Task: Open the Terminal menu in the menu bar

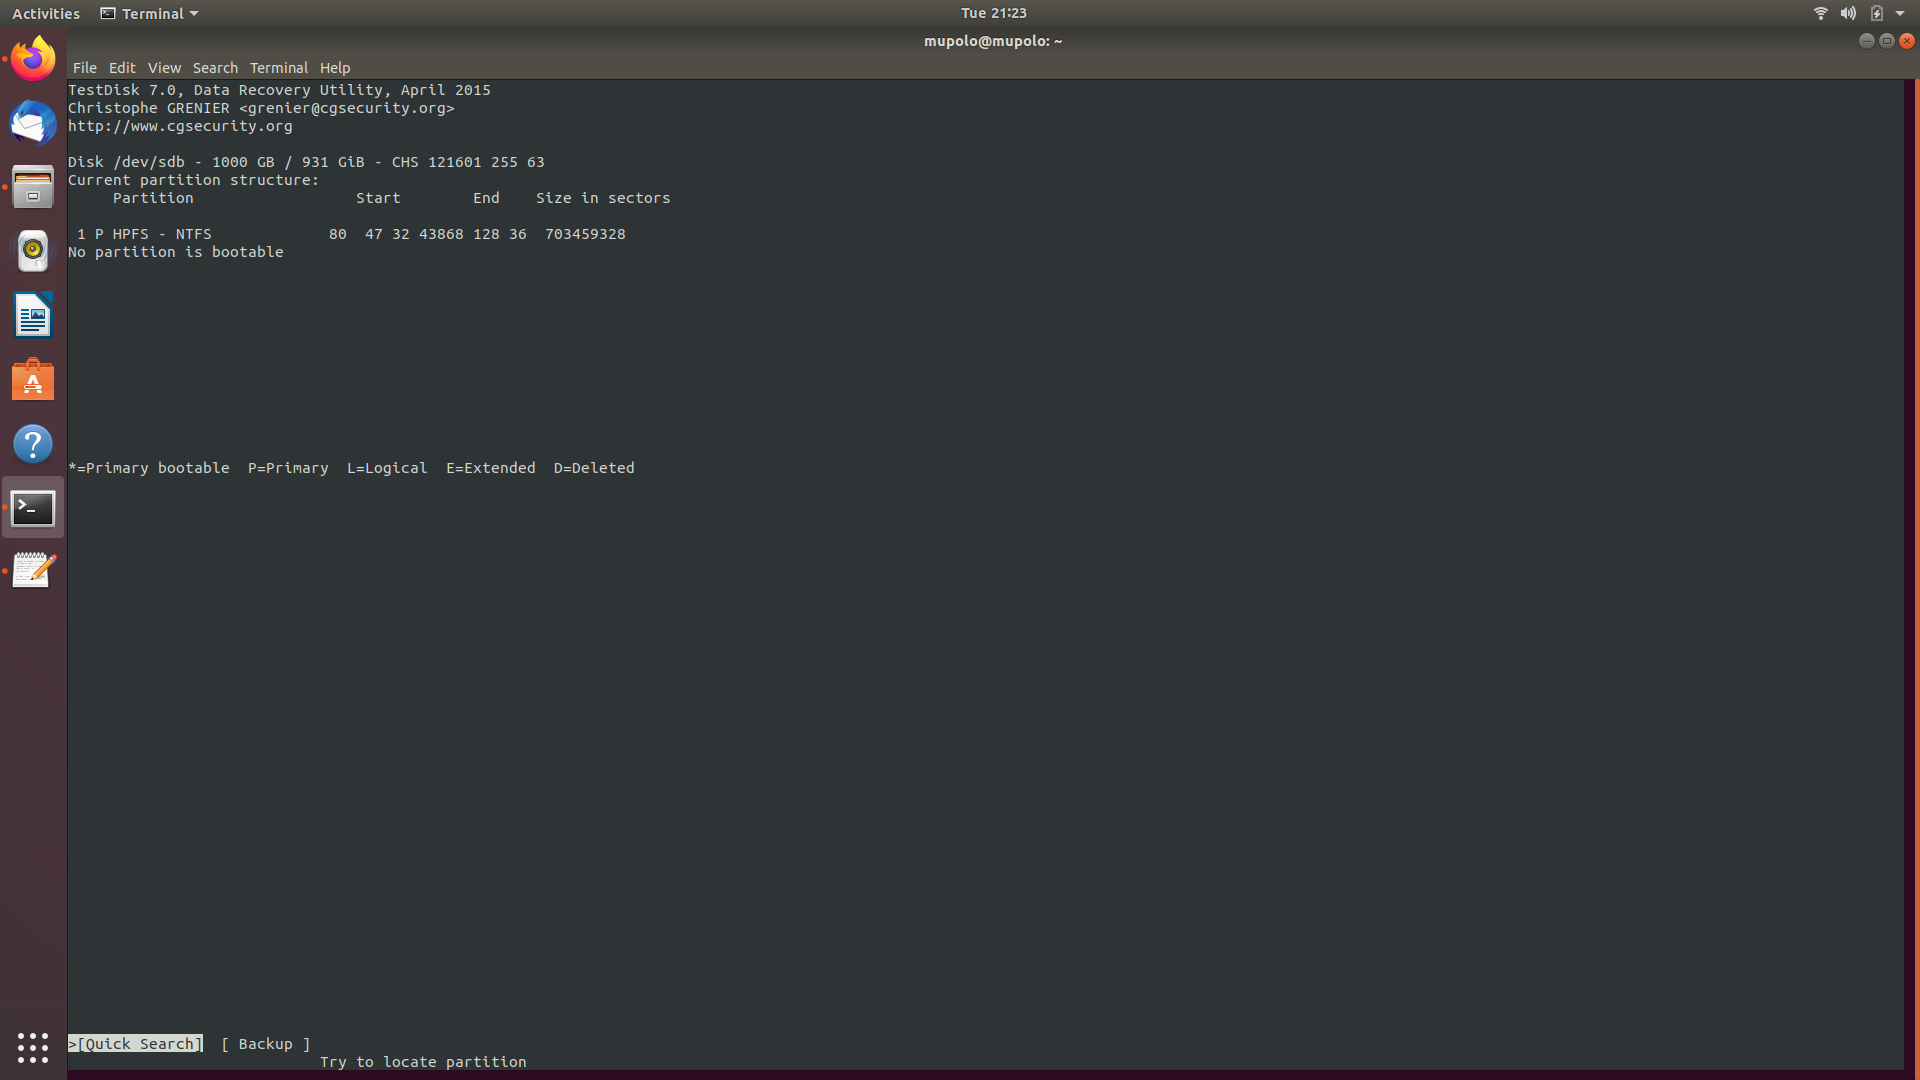Action: pos(278,67)
